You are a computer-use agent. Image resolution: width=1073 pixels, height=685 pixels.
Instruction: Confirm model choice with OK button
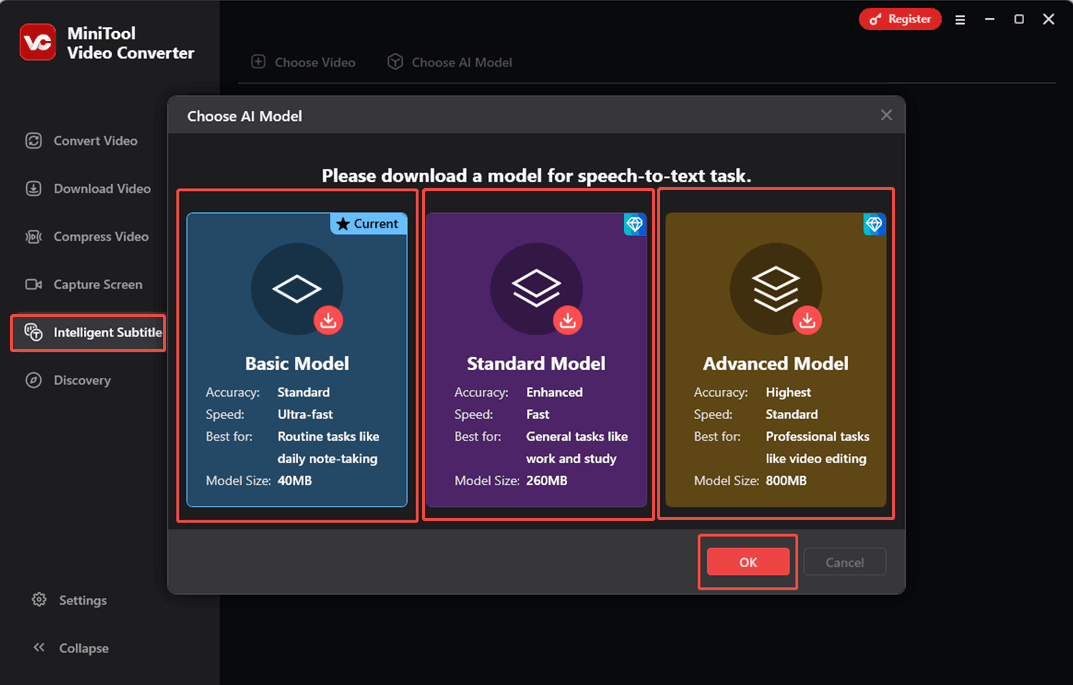(x=748, y=562)
